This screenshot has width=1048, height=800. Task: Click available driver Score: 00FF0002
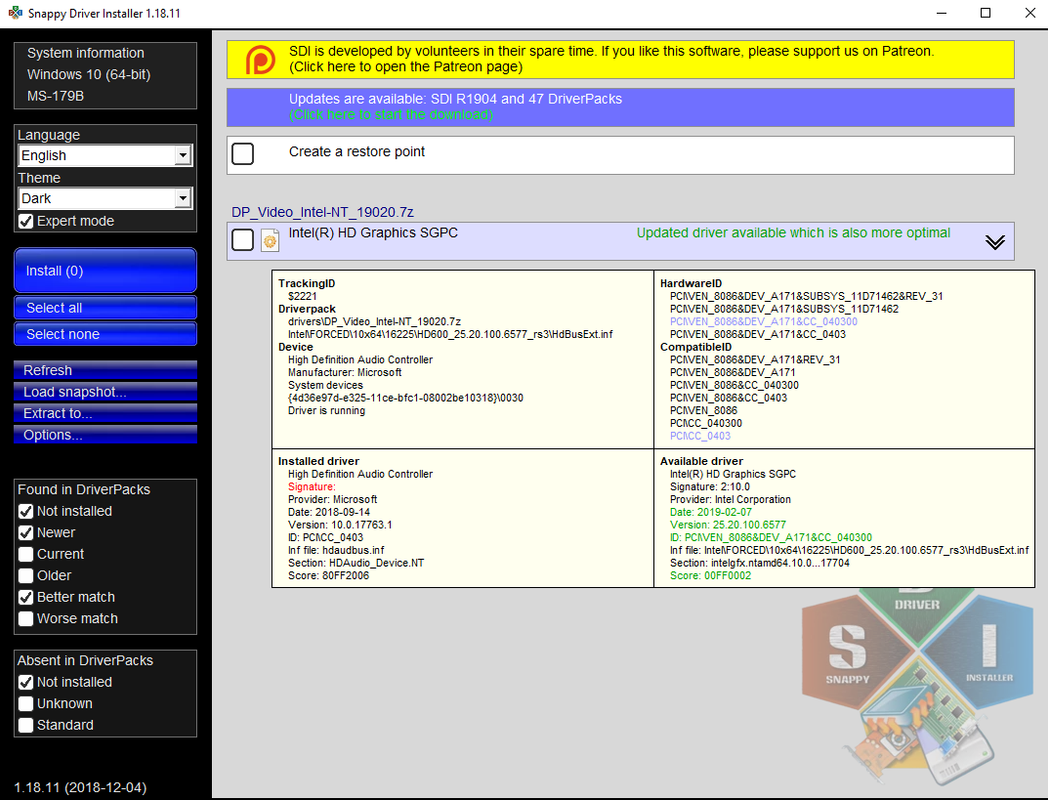point(710,575)
